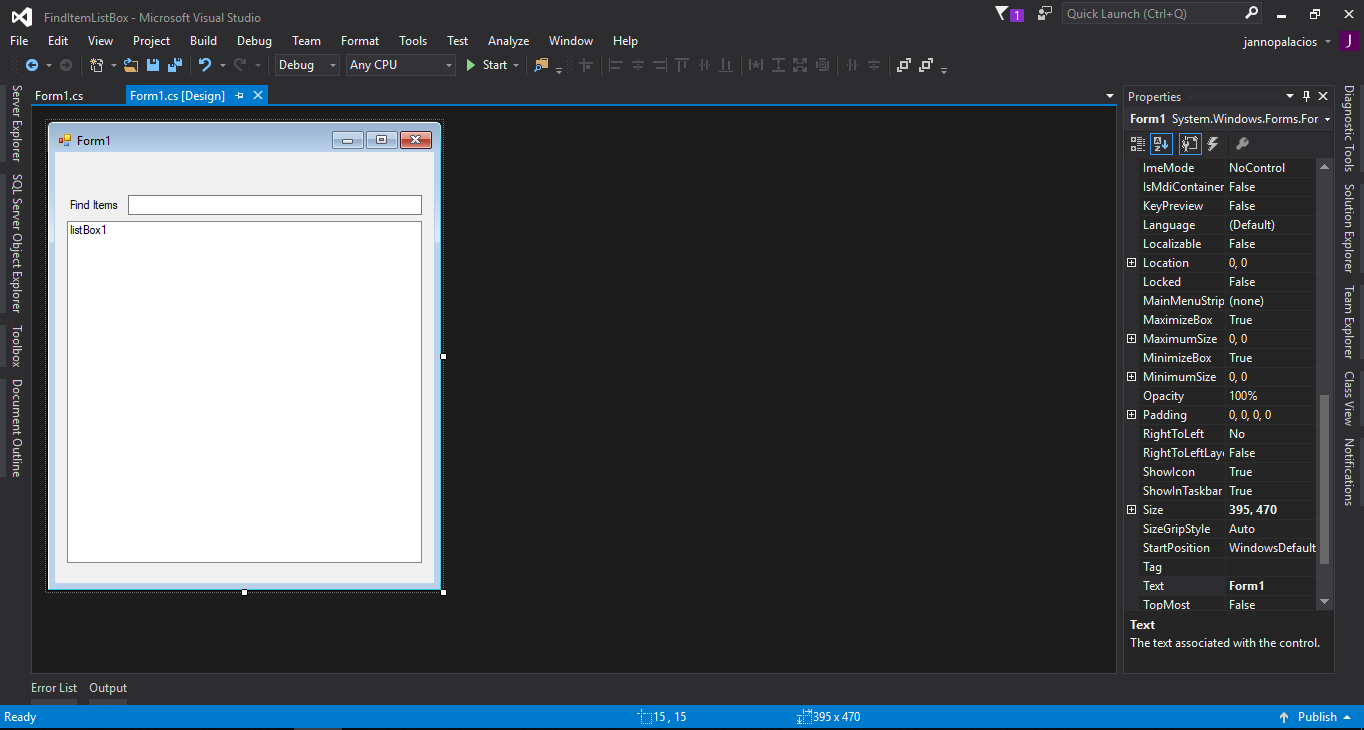Click the Find Items textbox on Form1
This screenshot has height=730, width=1364.
tap(275, 205)
